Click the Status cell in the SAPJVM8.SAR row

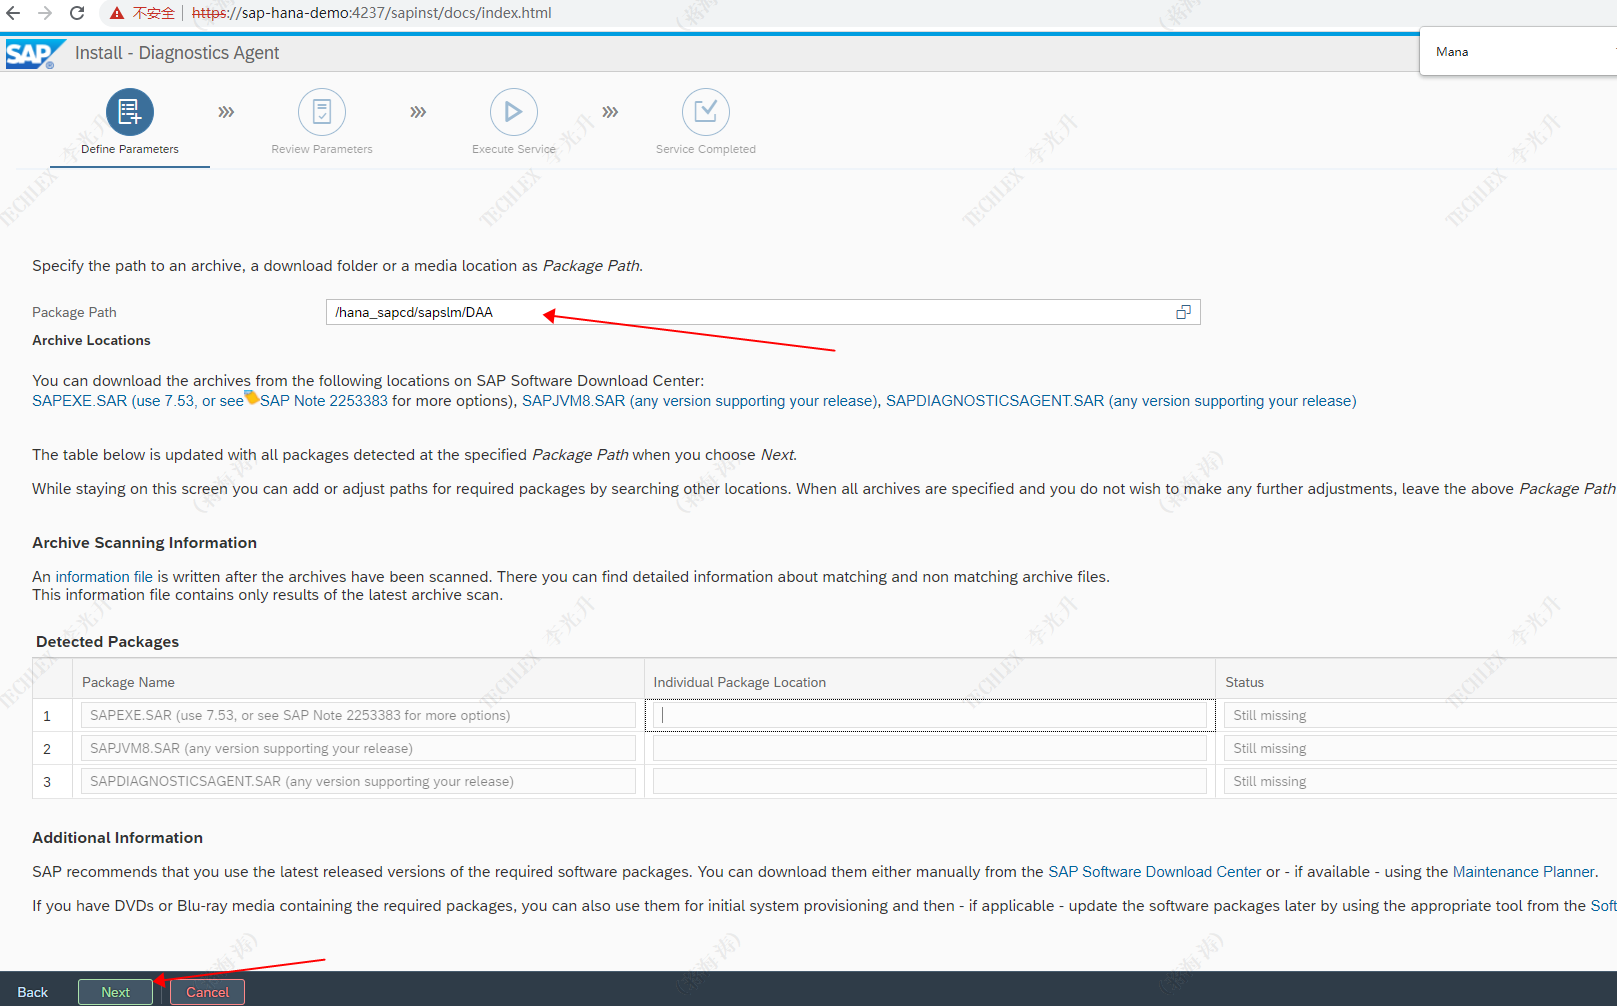click(x=1420, y=748)
